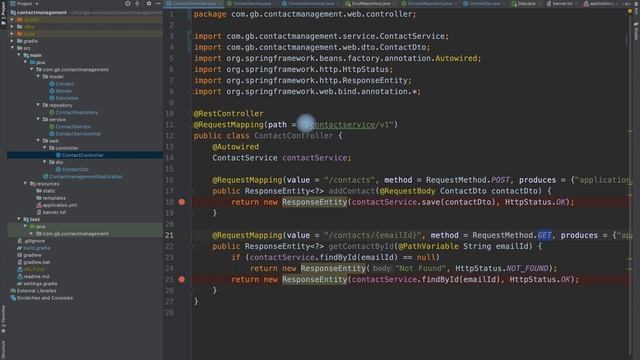Screen dimensions: 640x360
Task: Click the highlighted GET on line 21
Action: [544, 235]
